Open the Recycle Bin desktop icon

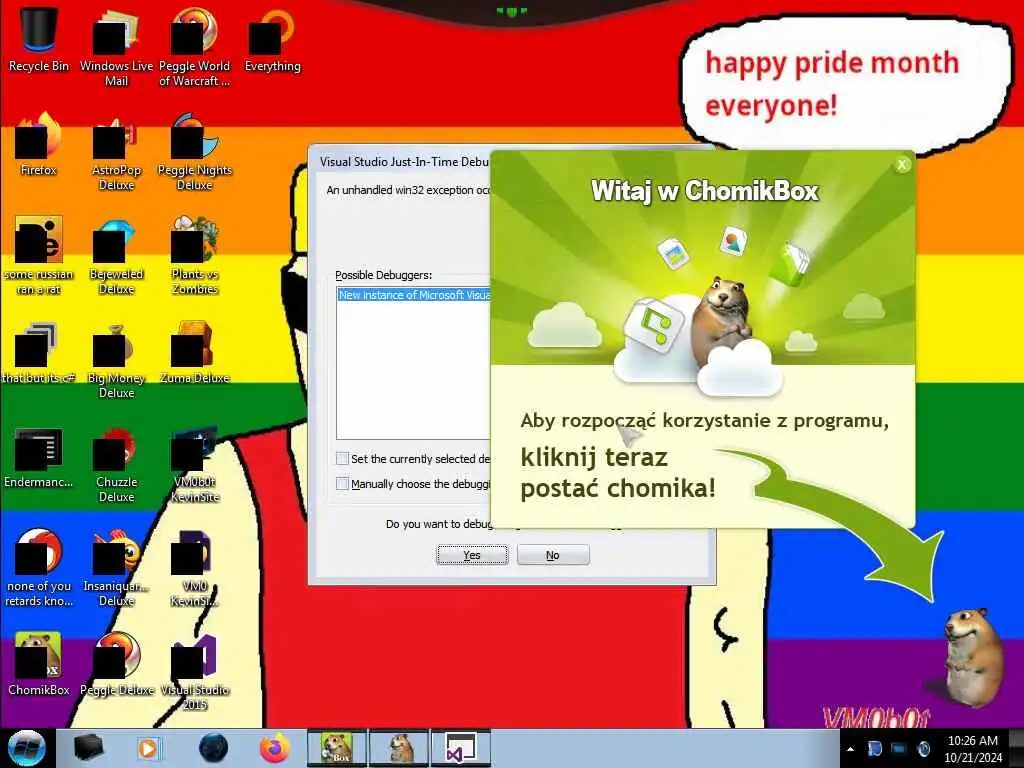coord(39,39)
